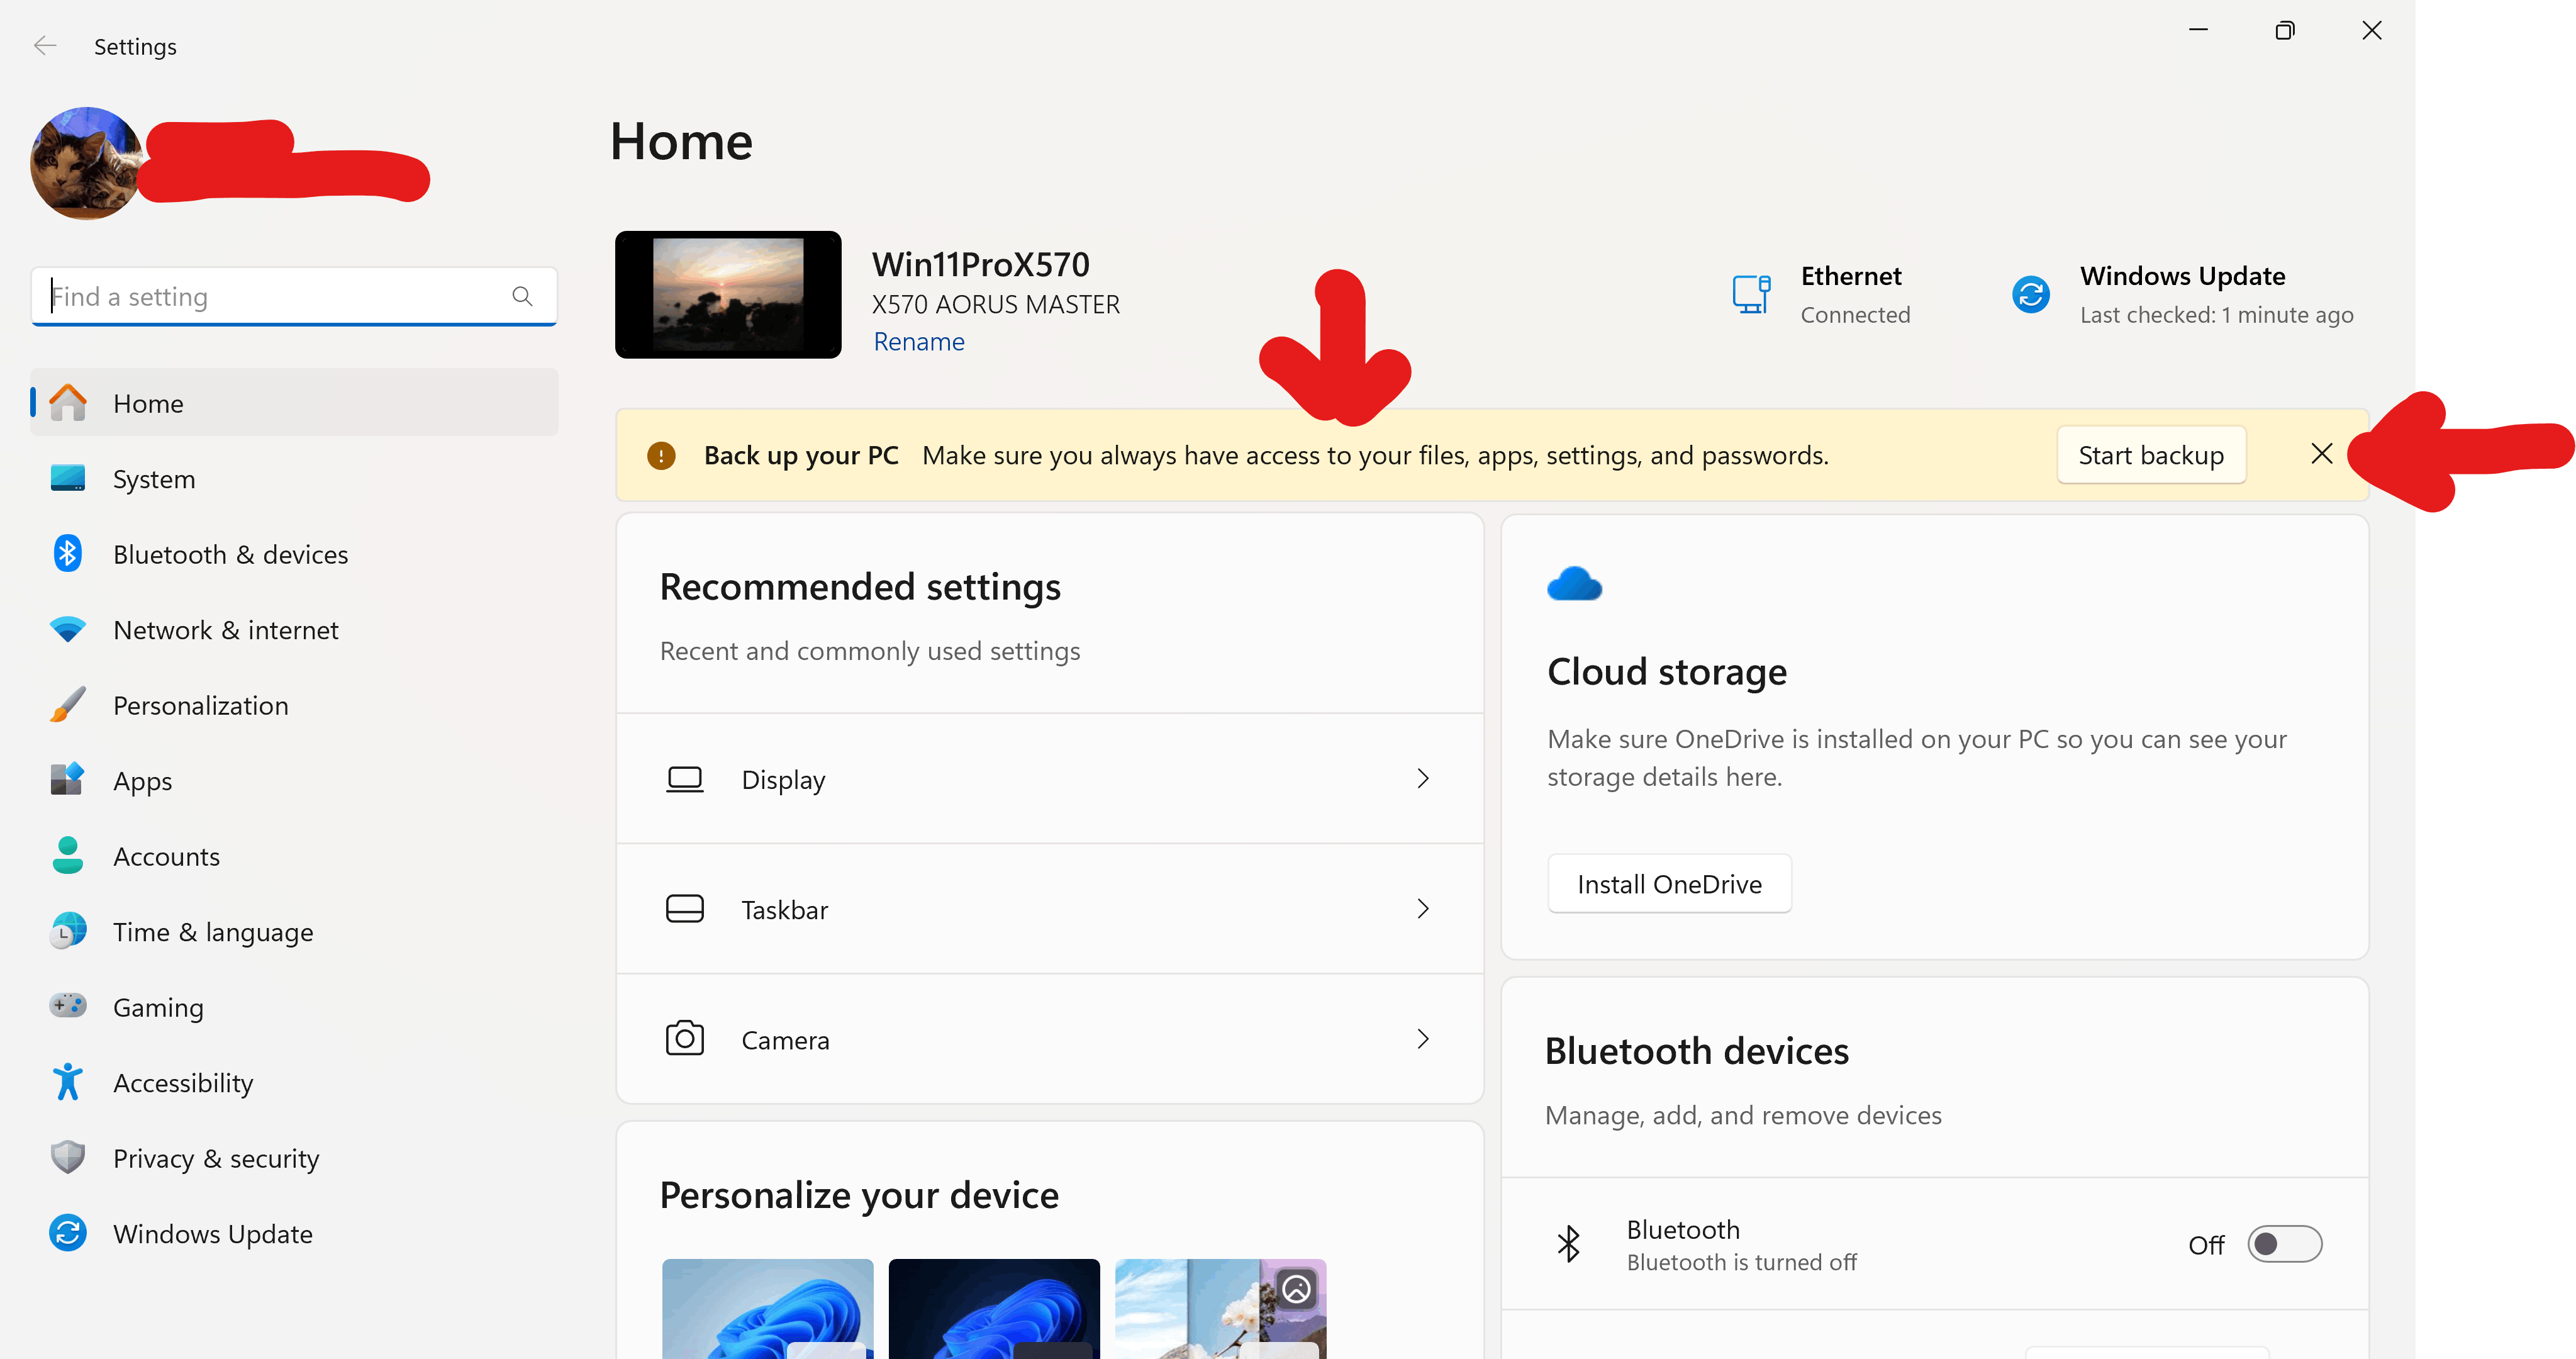The width and height of the screenshot is (2576, 1359).
Task: Click the Bluetooth symbol in Bluetooth devices card
Action: pyautogui.click(x=1569, y=1244)
